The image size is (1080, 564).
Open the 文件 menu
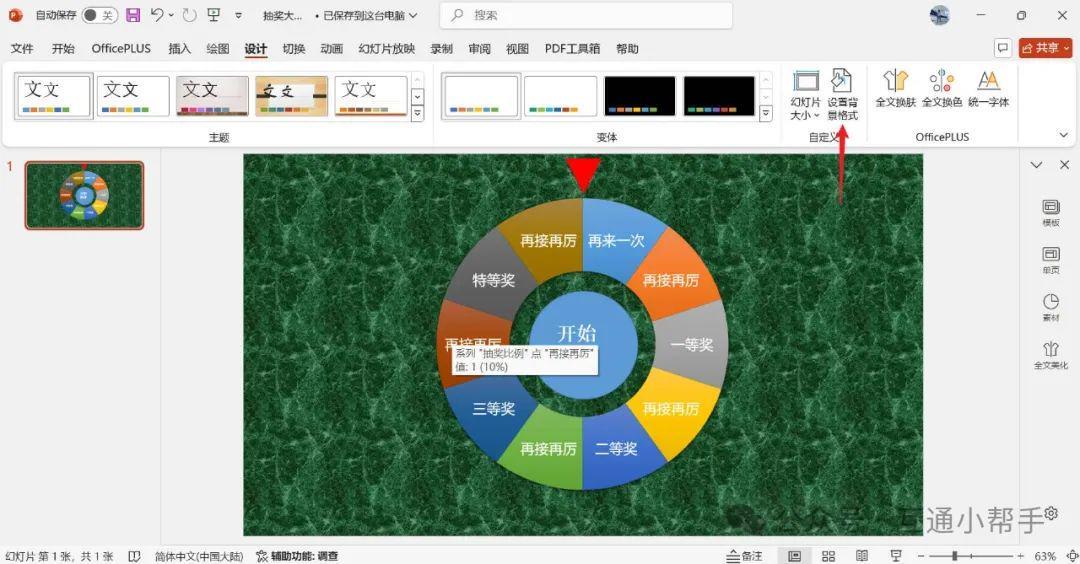click(x=22, y=48)
